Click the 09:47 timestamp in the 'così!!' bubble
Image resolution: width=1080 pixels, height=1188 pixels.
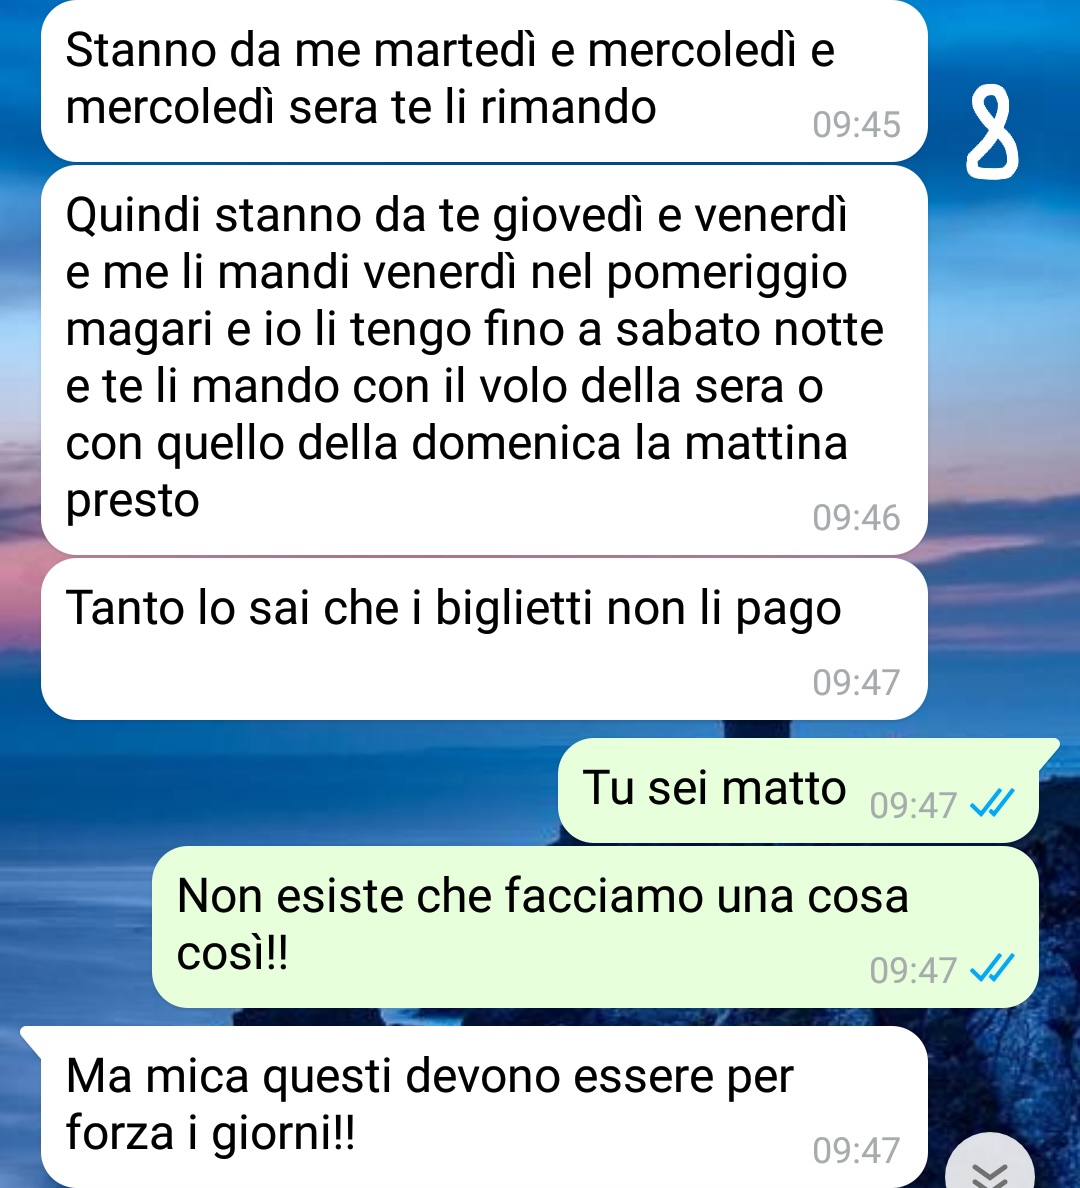tap(913, 971)
